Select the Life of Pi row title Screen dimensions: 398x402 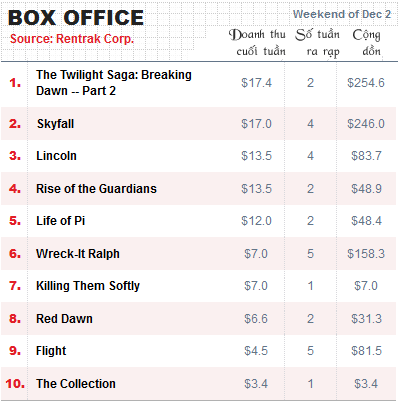coord(60,221)
